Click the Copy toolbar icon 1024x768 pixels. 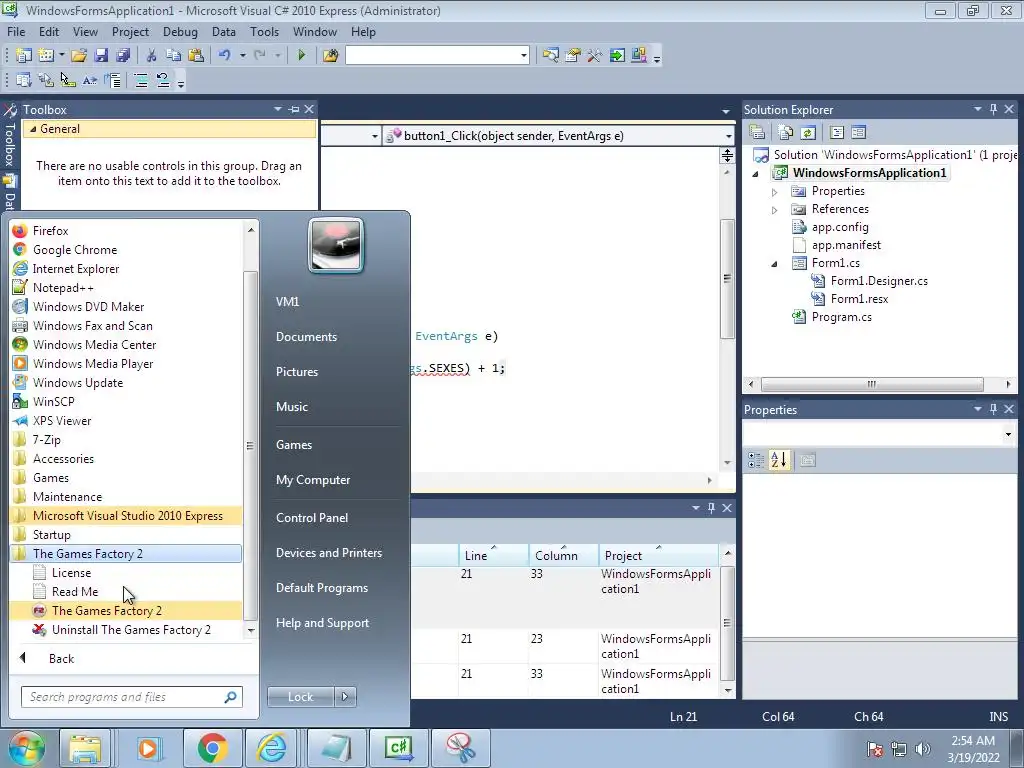(173, 56)
